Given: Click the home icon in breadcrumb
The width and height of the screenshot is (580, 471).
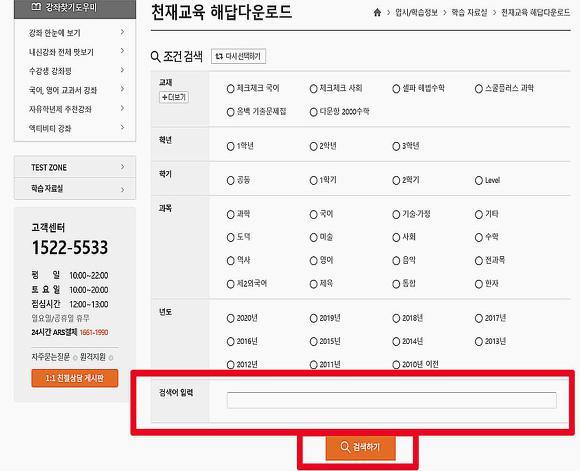Looking at the screenshot, I should (x=377, y=13).
